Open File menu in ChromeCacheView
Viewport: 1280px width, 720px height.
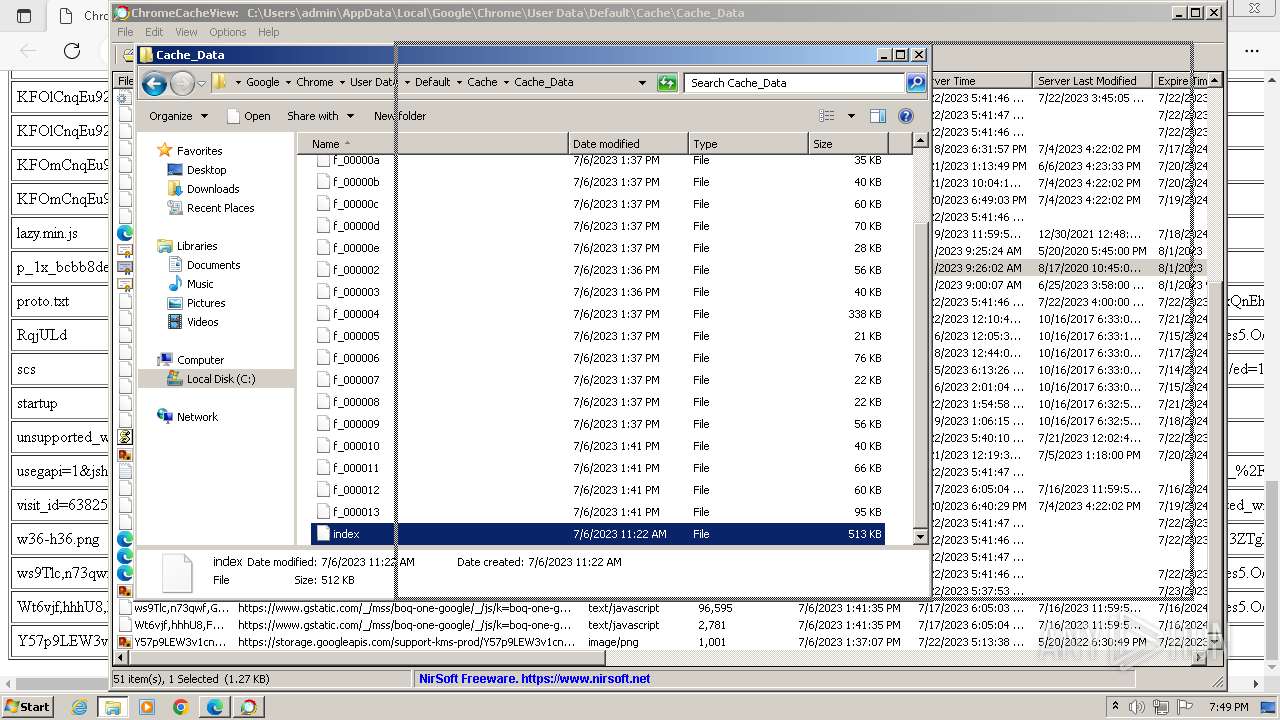click(125, 32)
